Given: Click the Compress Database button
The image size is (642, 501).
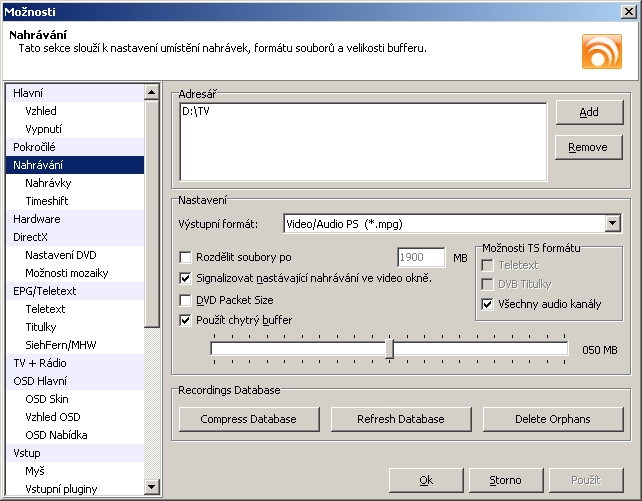Looking at the screenshot, I should [249, 419].
